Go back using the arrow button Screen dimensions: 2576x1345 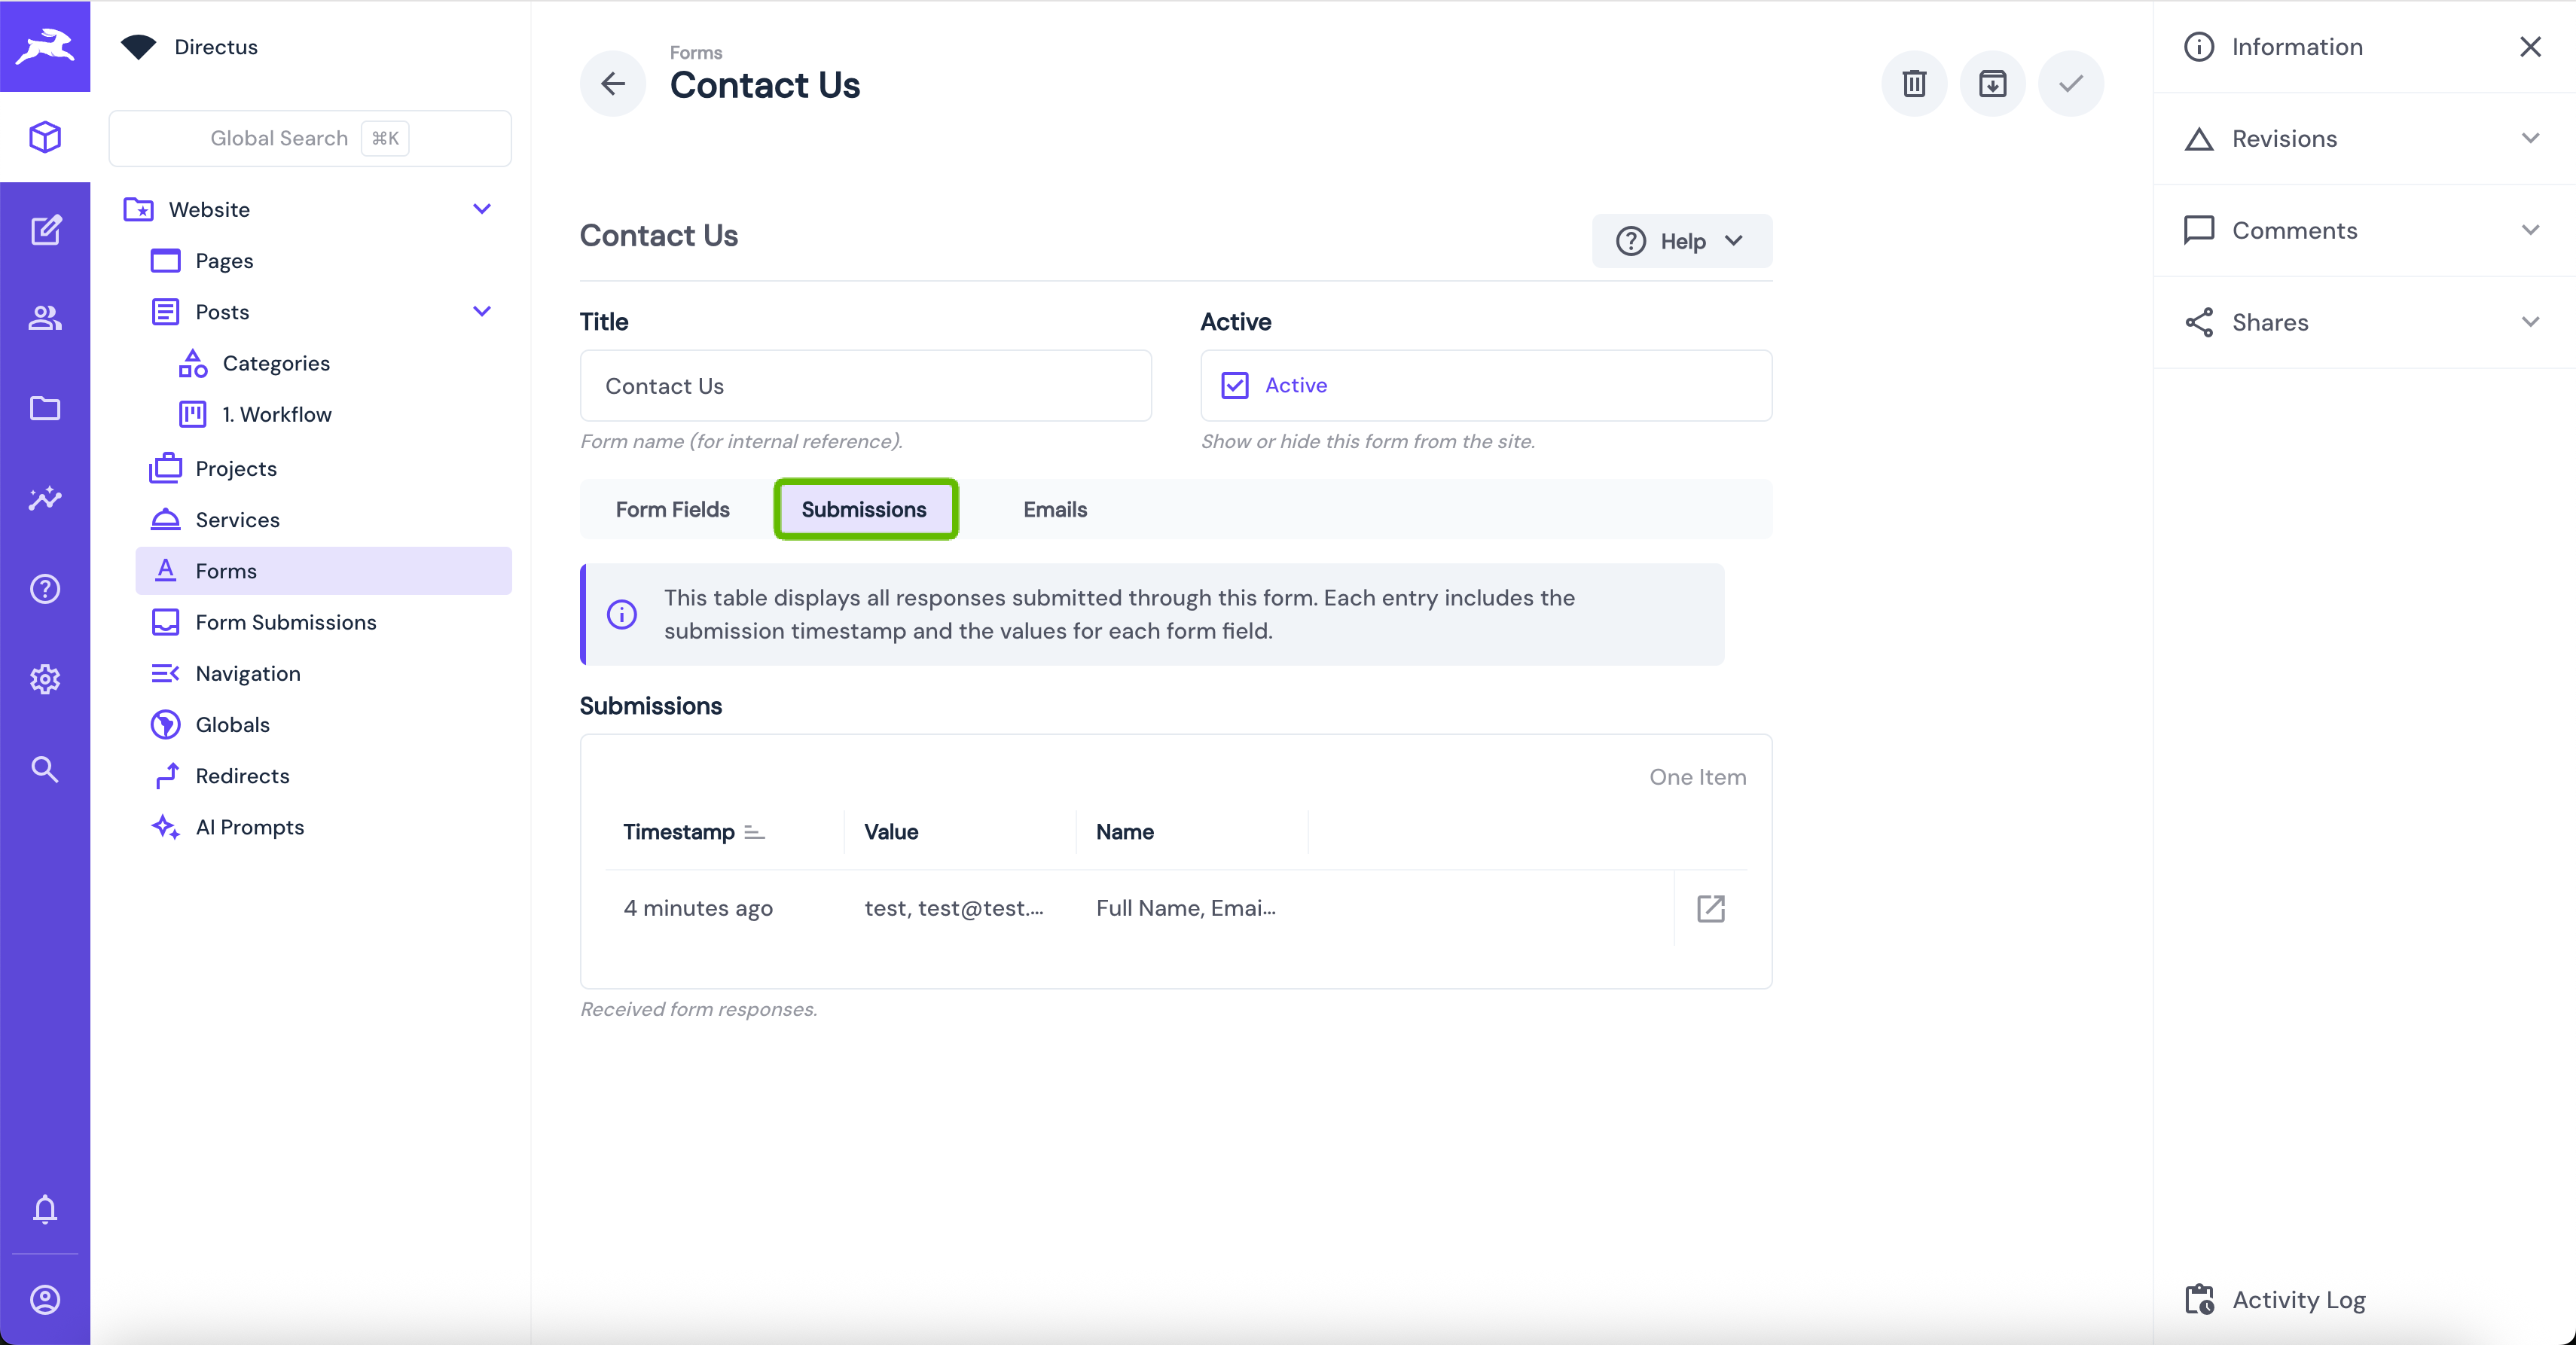pos(613,83)
